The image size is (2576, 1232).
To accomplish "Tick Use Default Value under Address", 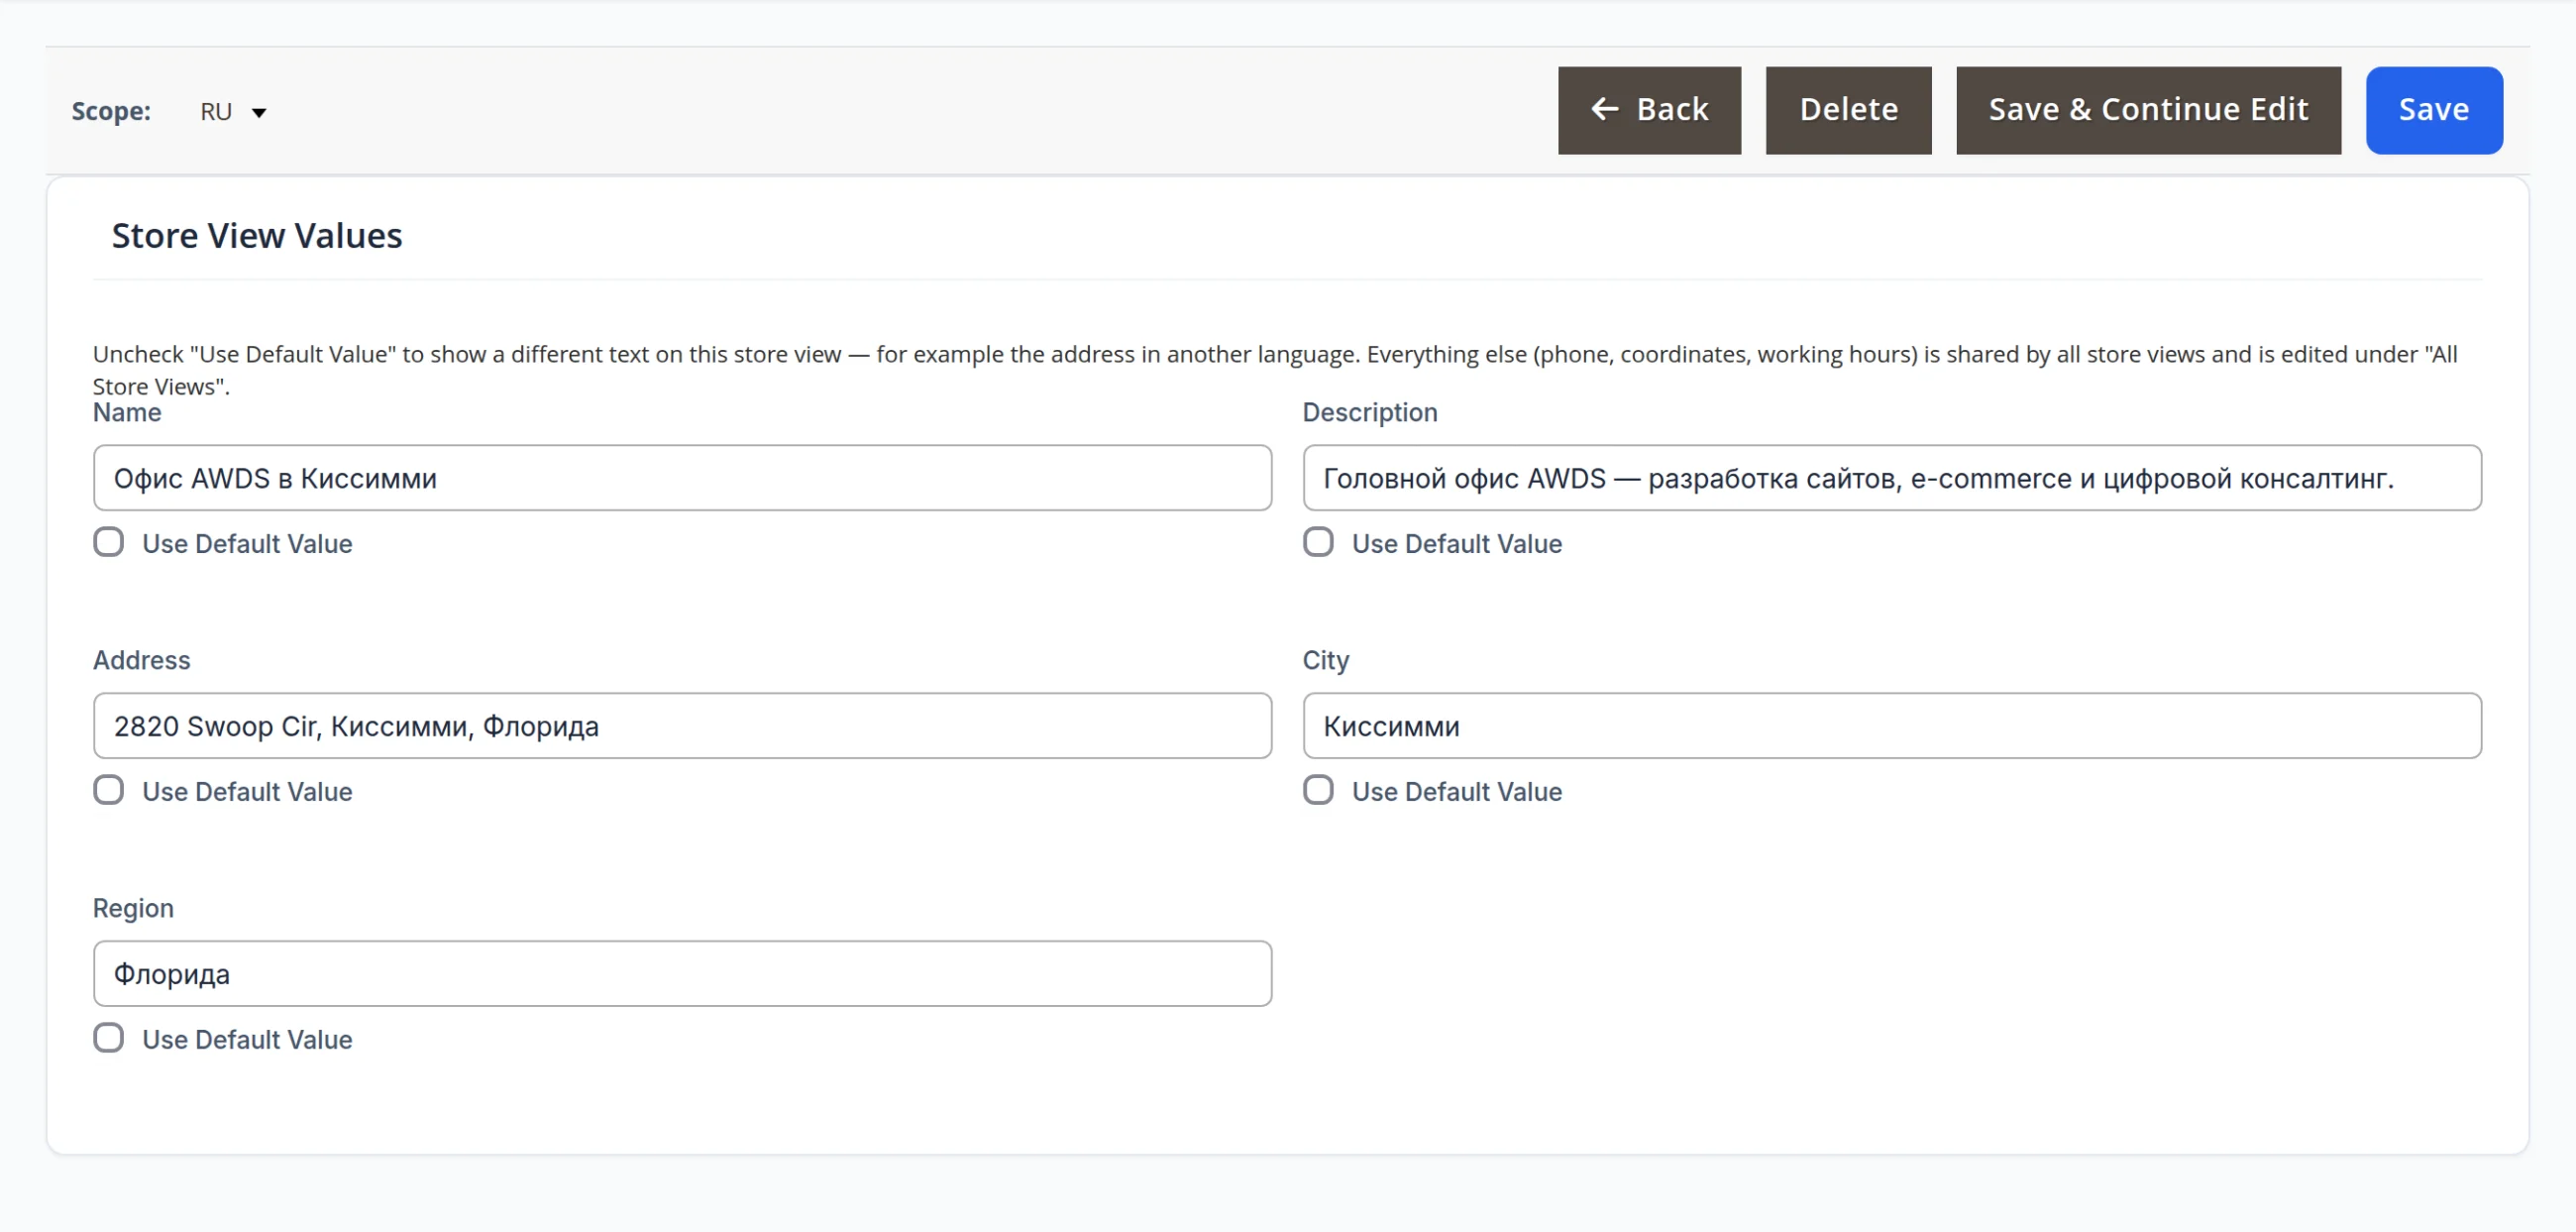I will [x=109, y=790].
